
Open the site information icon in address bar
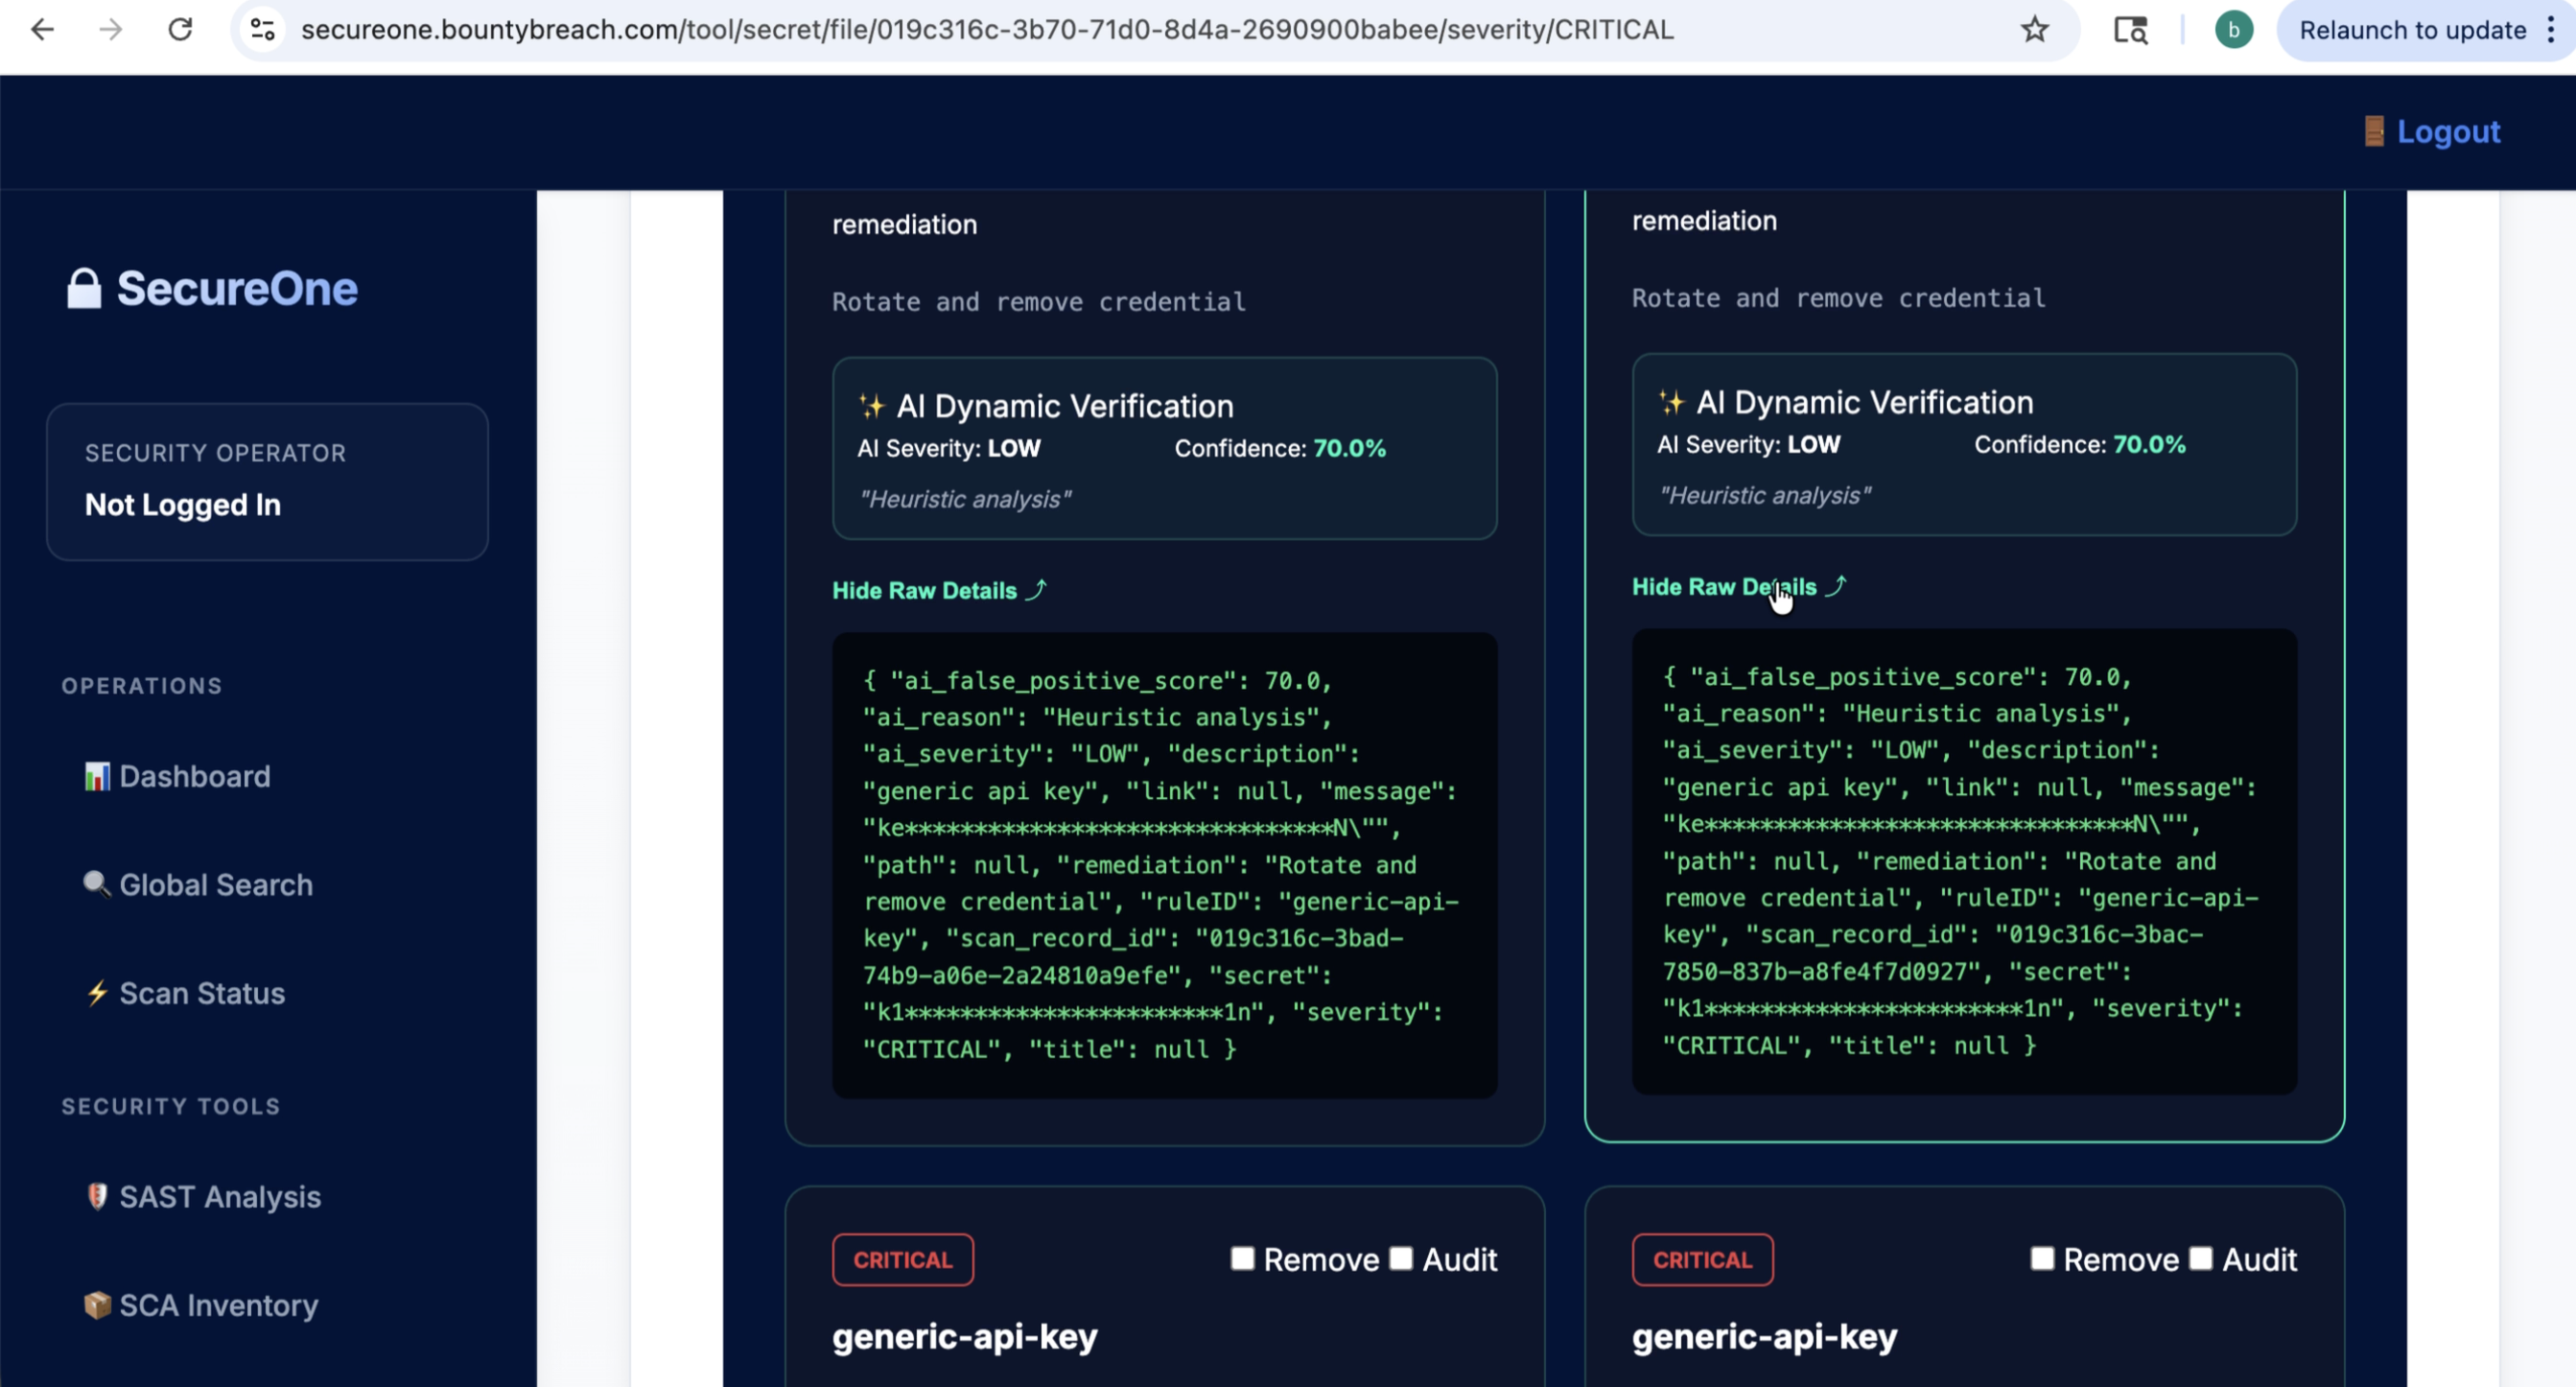click(x=263, y=30)
